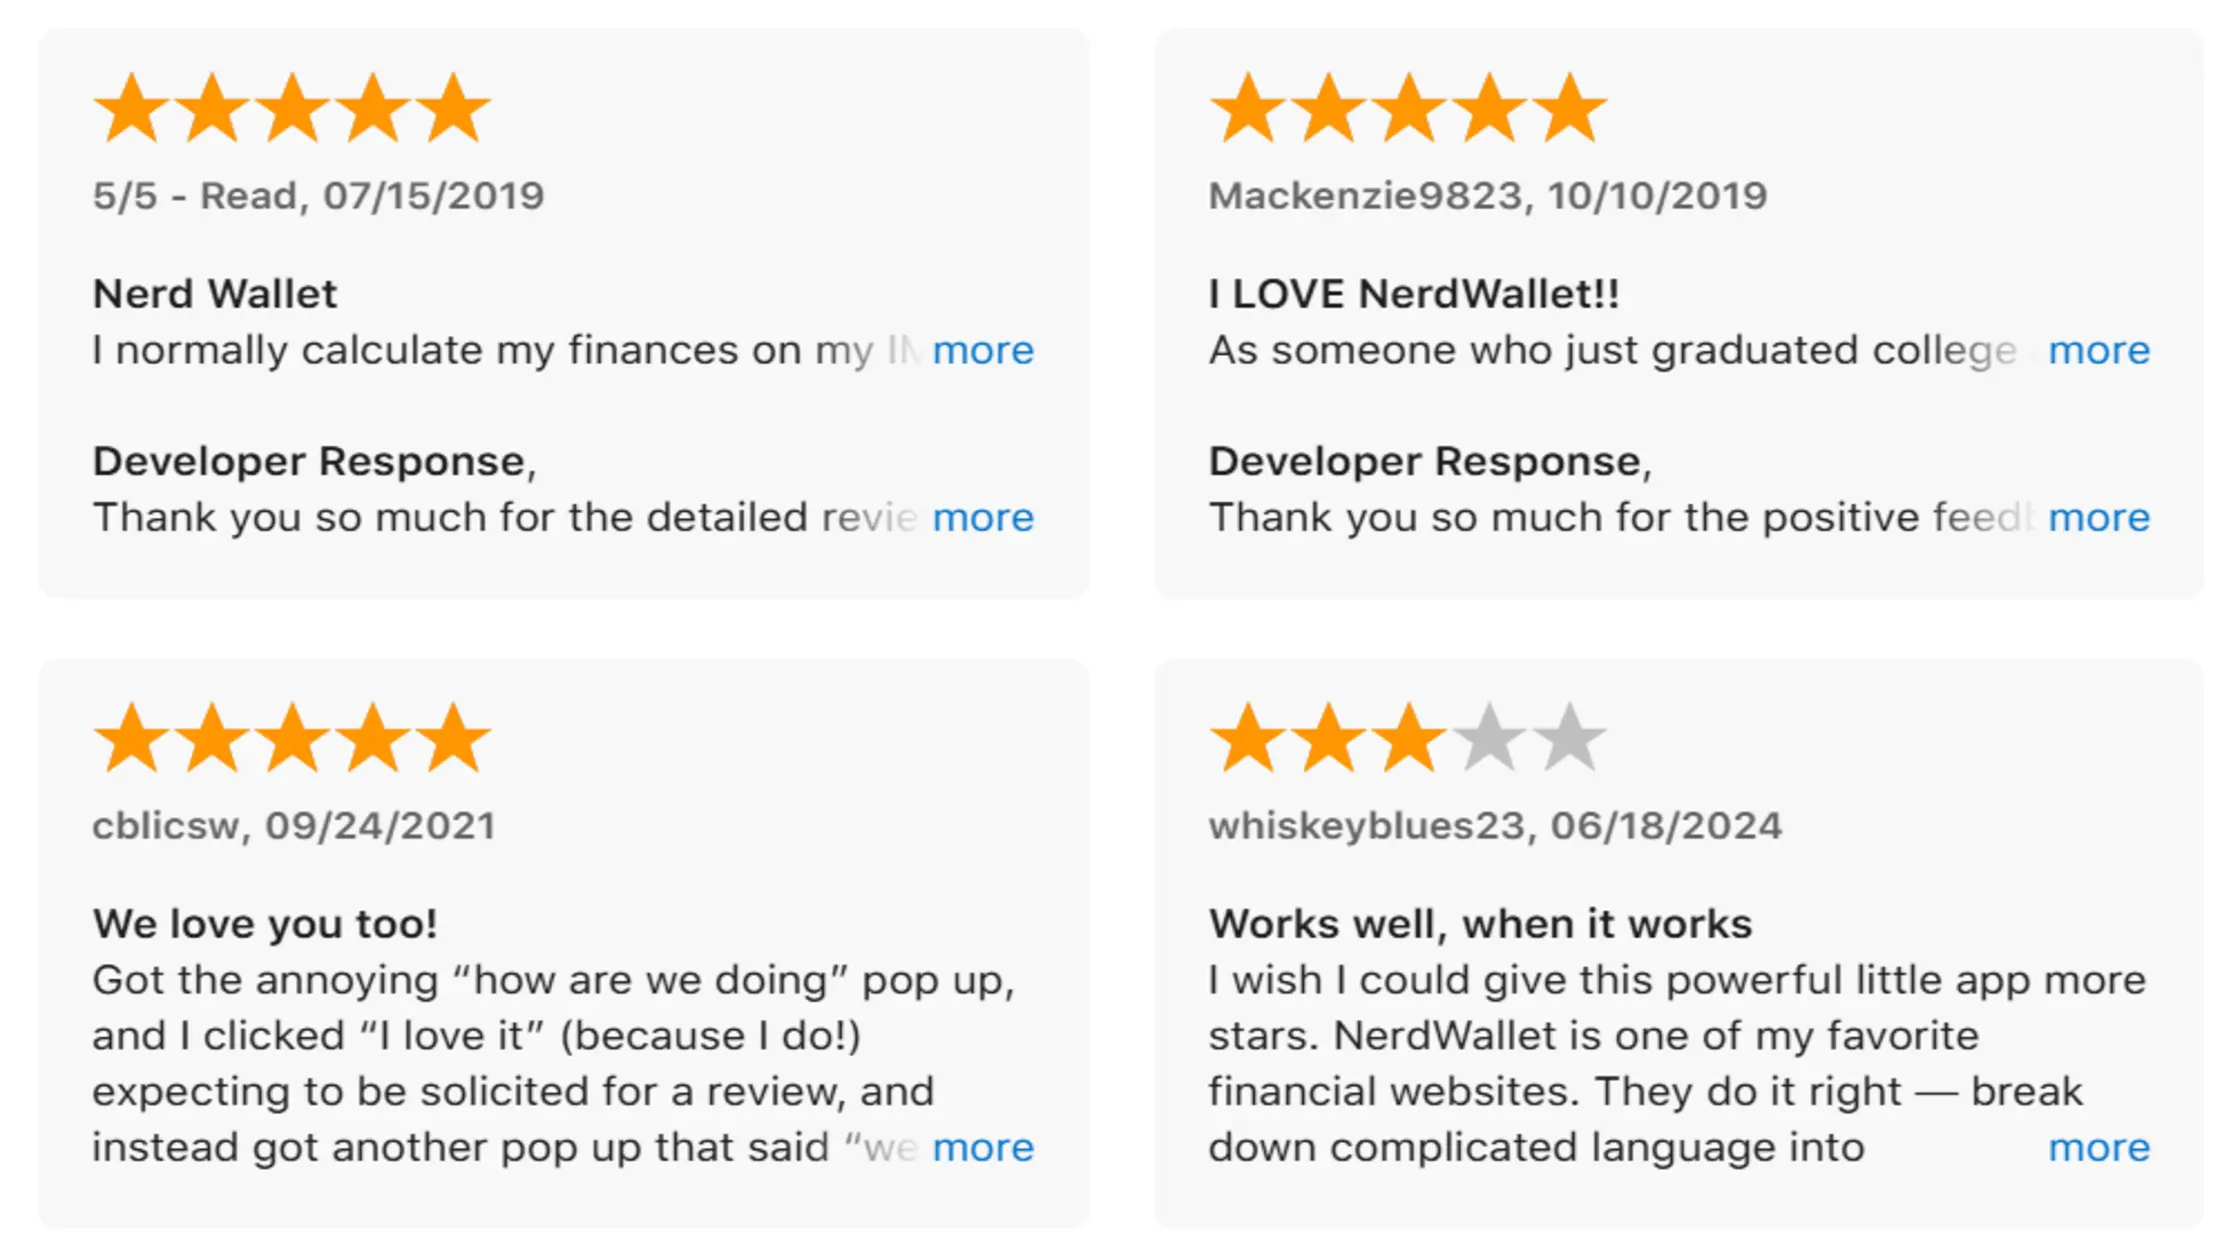The width and height of the screenshot is (2240, 1260).
Task: Click the third star in the Nerd Wallet review
Action: [x=292, y=109]
